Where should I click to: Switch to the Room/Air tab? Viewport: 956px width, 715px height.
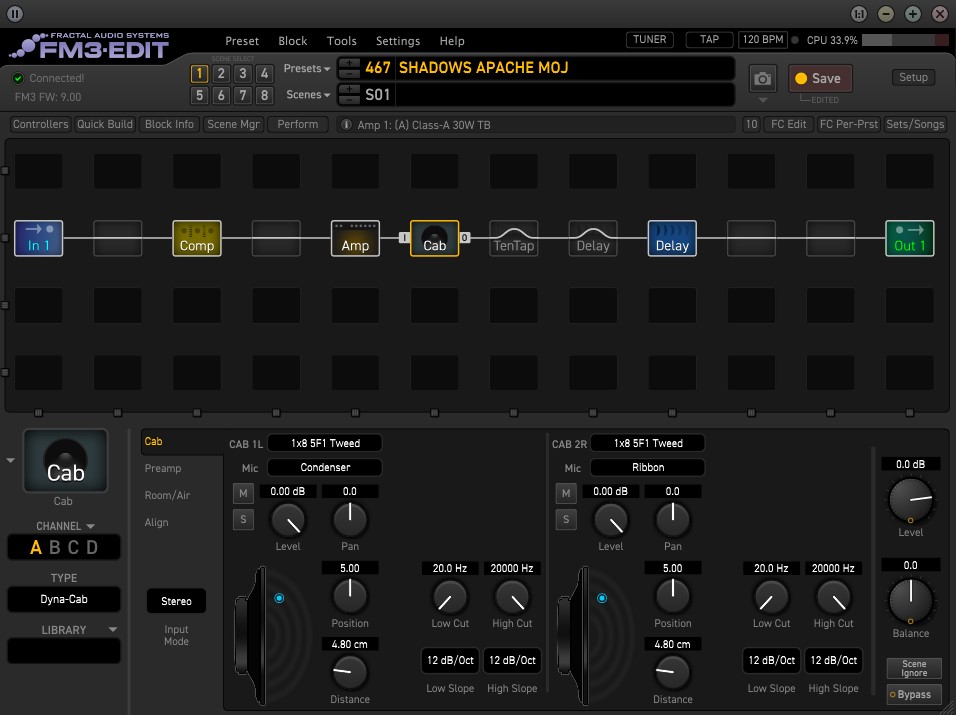[166, 495]
